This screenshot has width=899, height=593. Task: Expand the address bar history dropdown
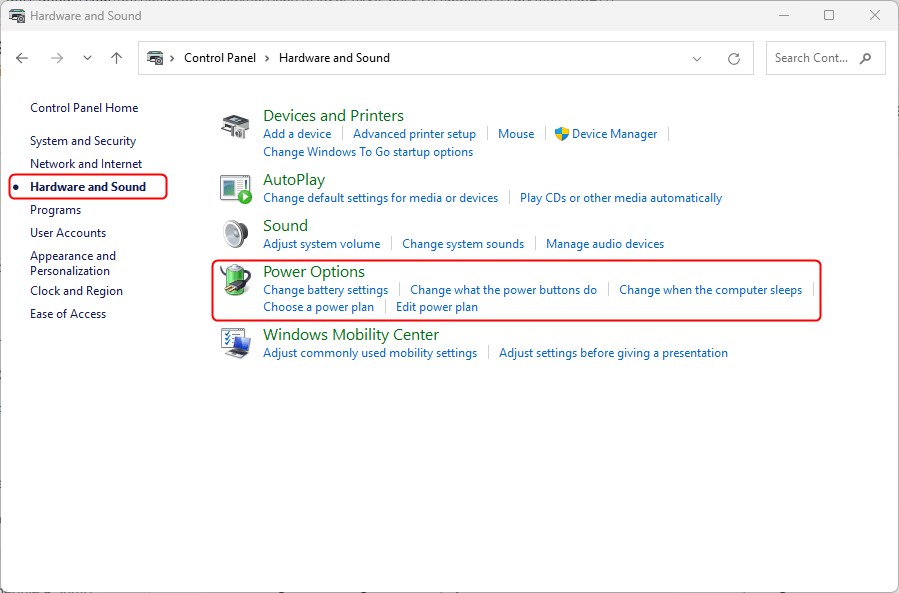click(x=697, y=58)
